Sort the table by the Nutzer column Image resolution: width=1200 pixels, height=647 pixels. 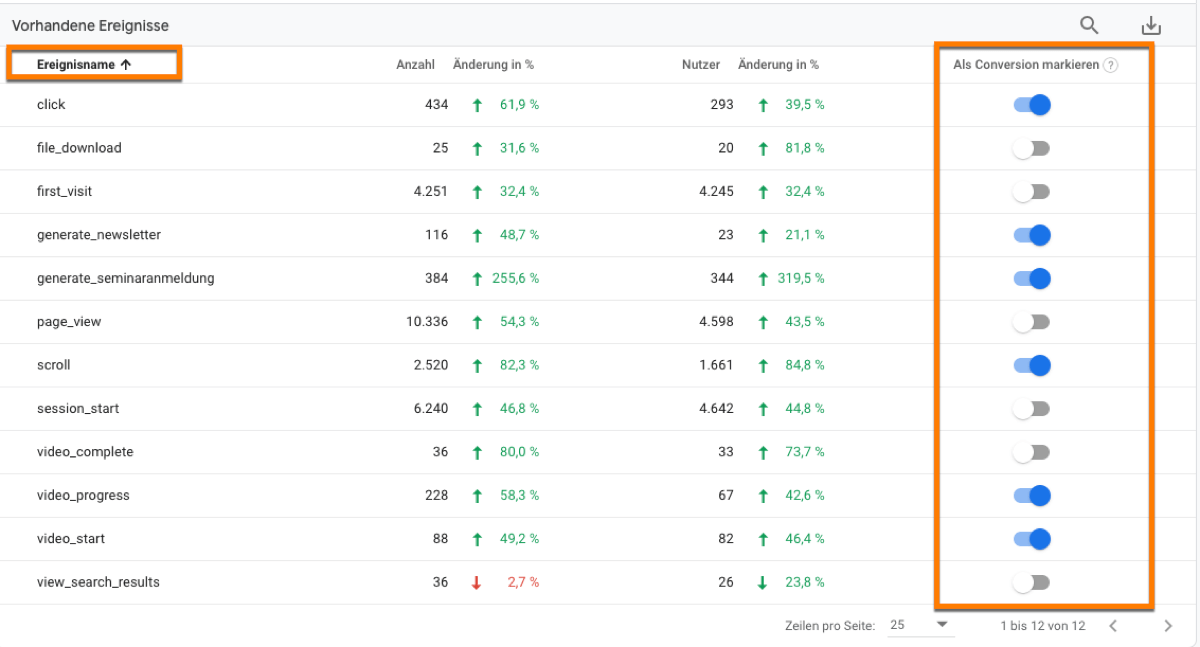coord(700,64)
